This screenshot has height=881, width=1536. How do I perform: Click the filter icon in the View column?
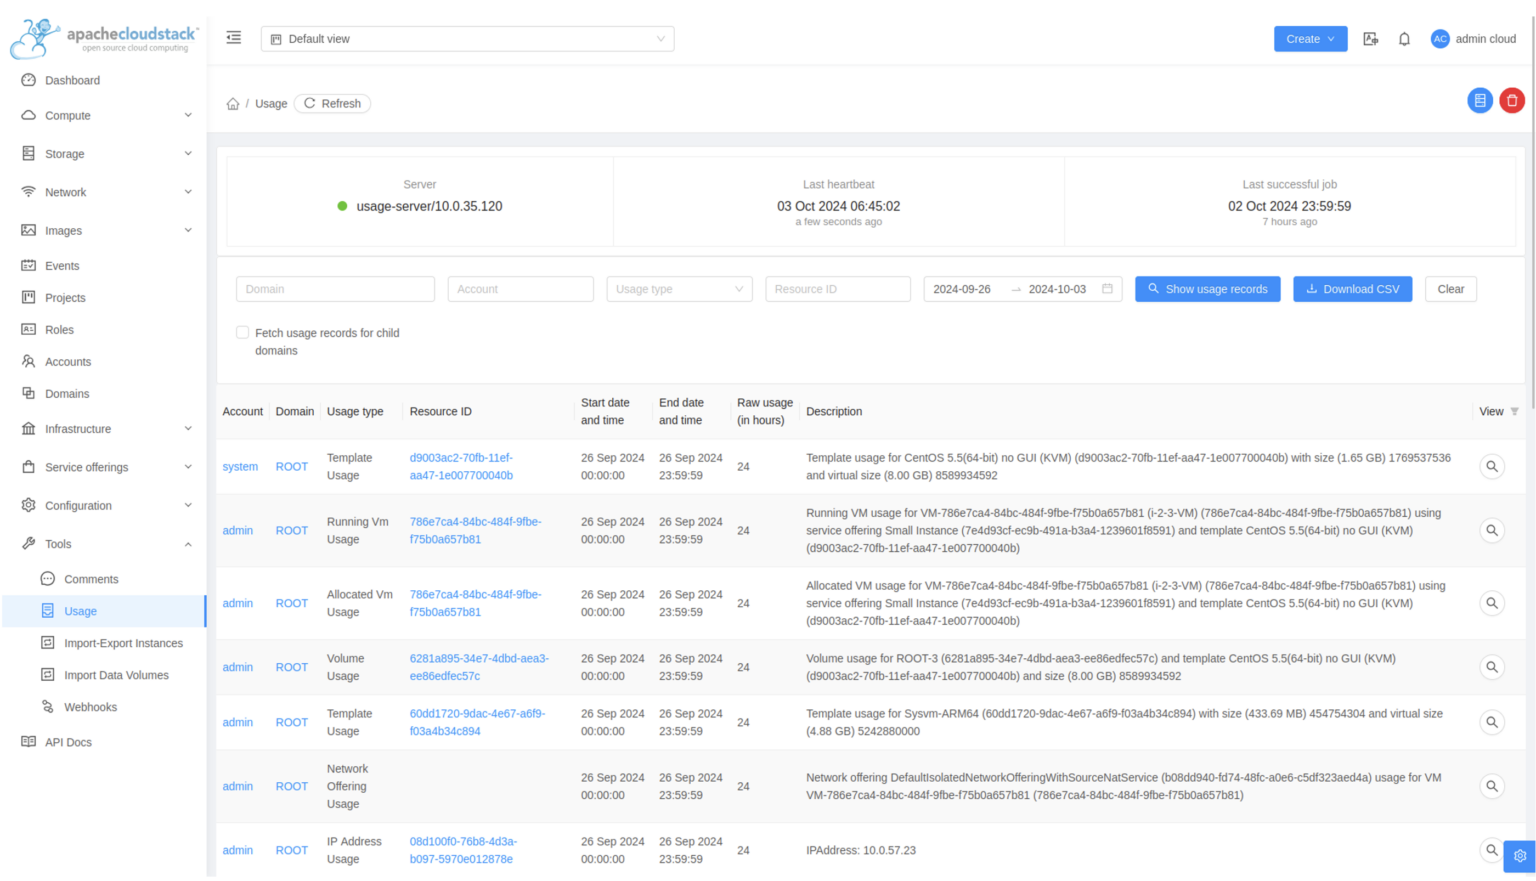(x=1515, y=411)
